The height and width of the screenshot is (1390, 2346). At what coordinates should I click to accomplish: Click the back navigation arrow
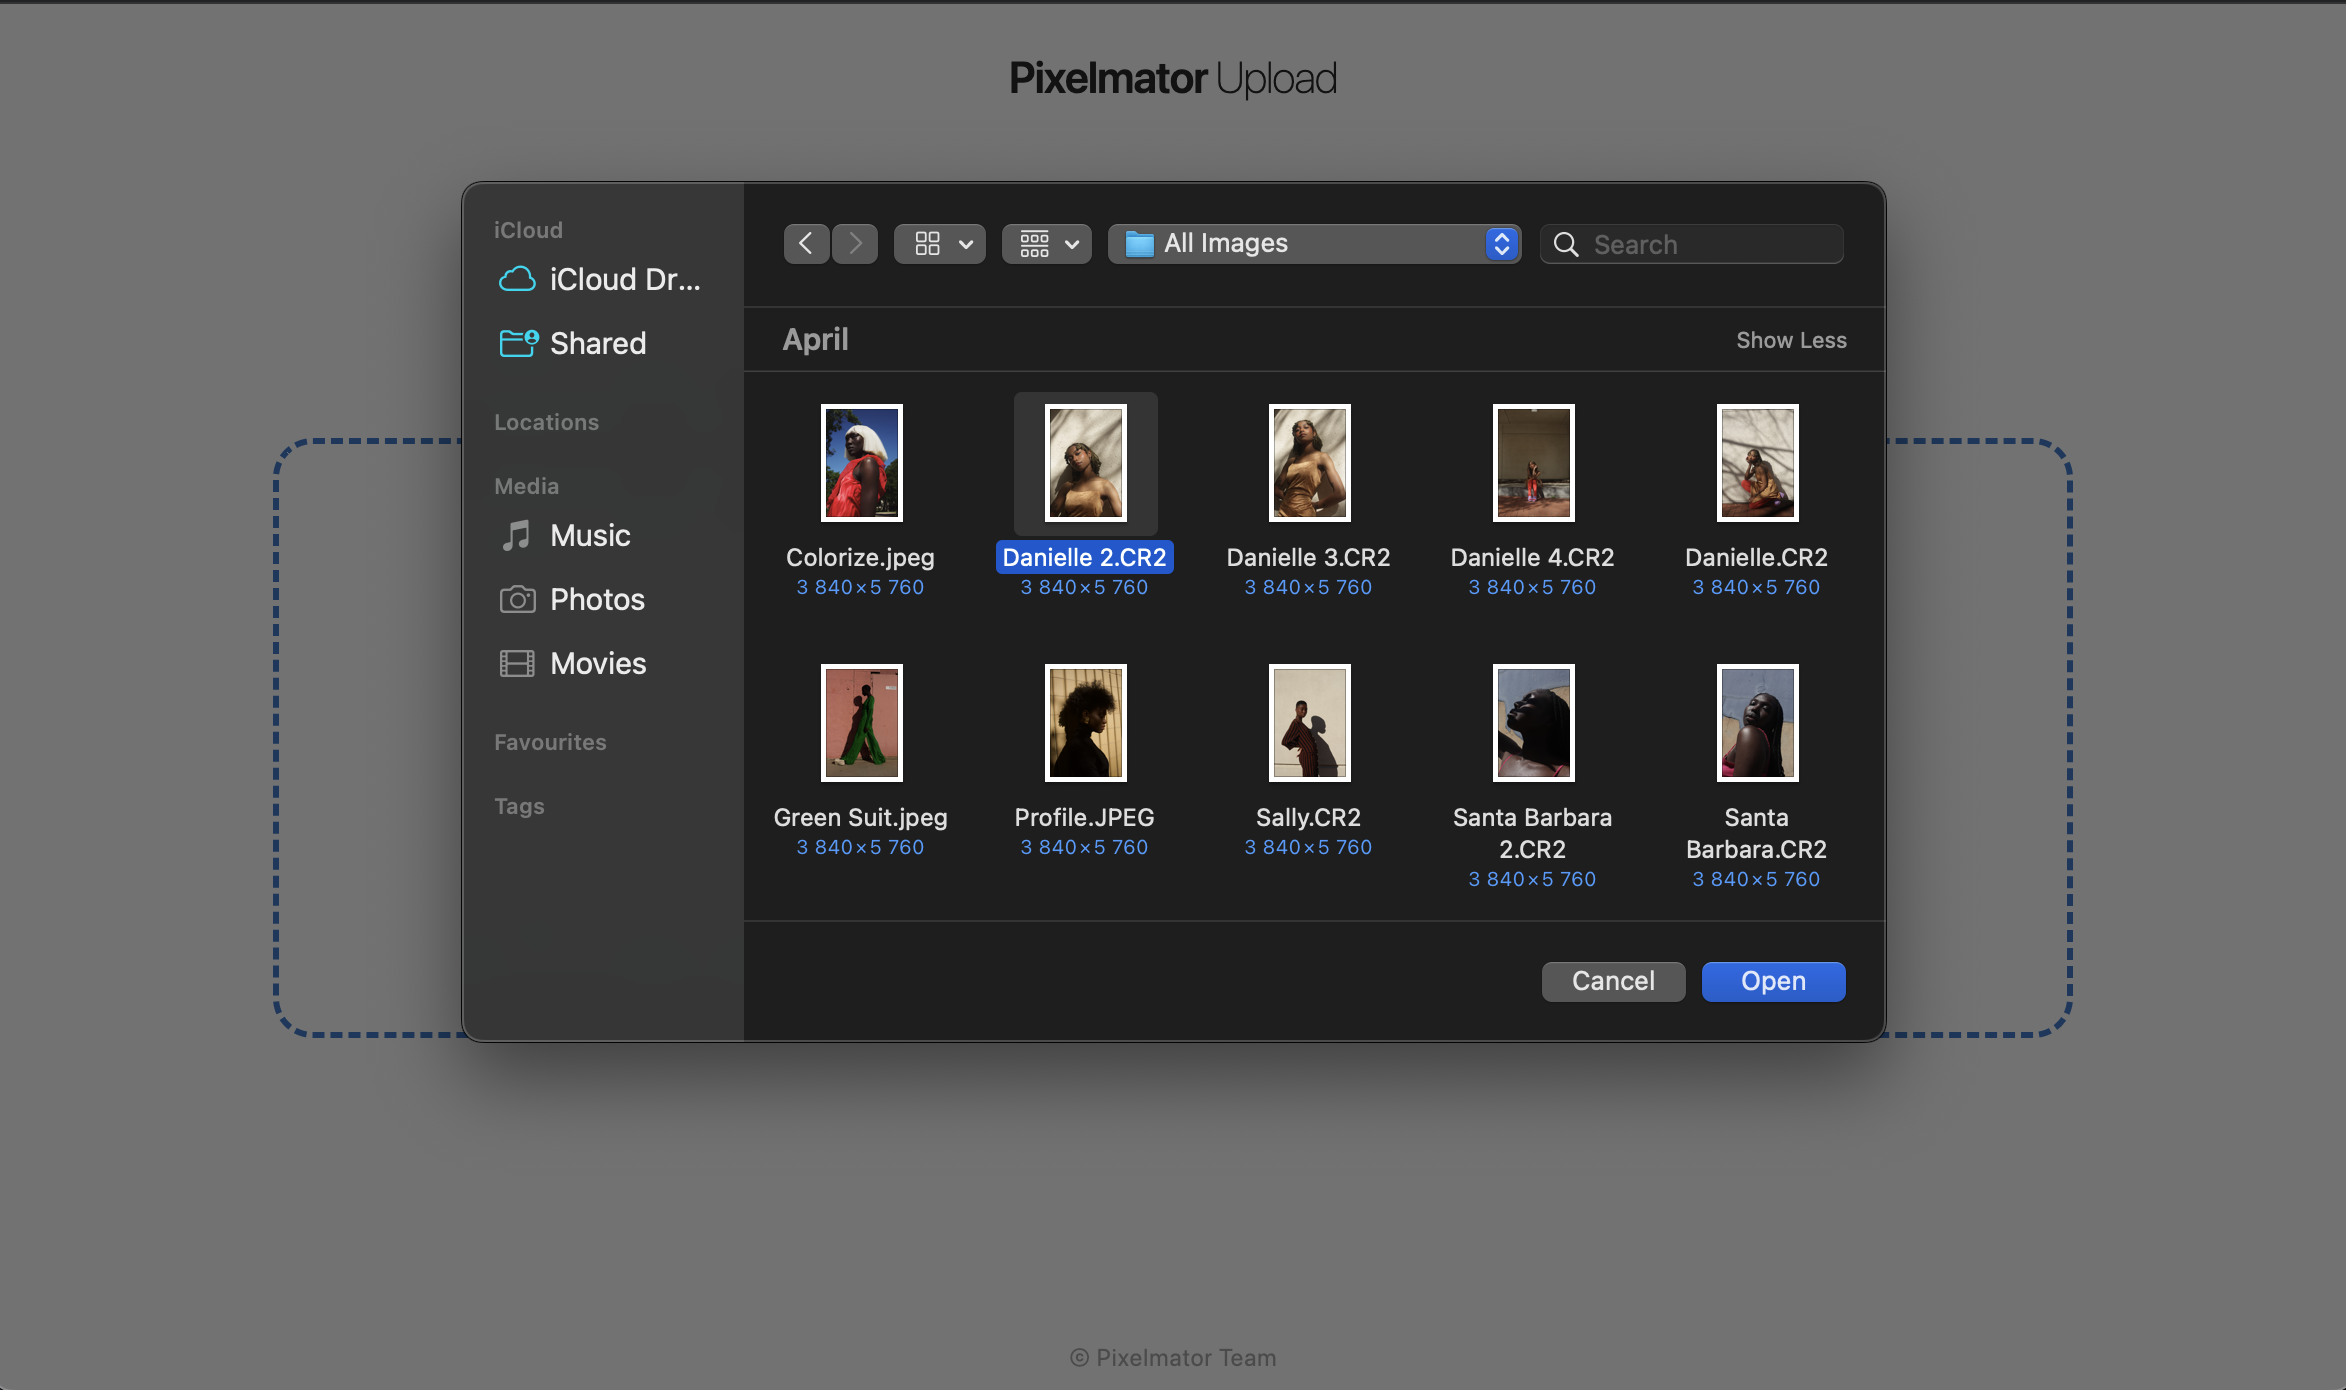806,244
